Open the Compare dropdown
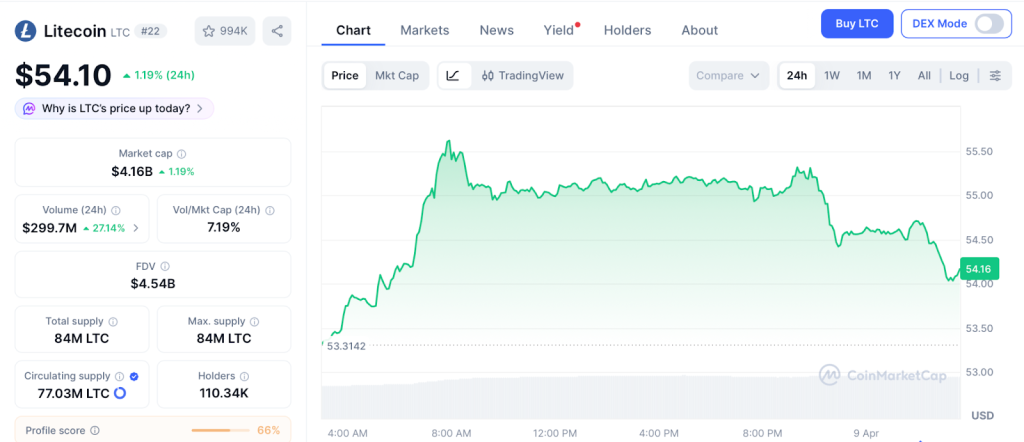1024x442 pixels. coord(729,76)
